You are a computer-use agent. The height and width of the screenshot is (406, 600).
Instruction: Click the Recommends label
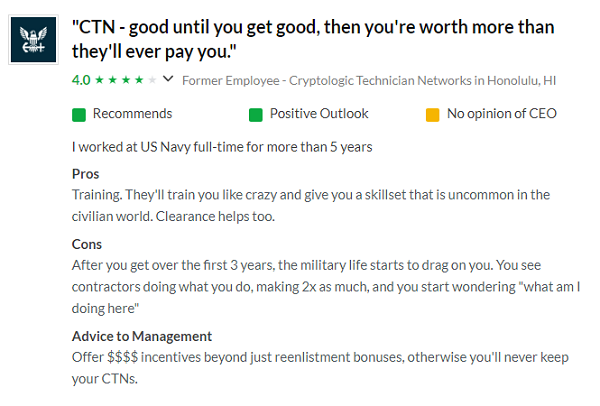(132, 114)
